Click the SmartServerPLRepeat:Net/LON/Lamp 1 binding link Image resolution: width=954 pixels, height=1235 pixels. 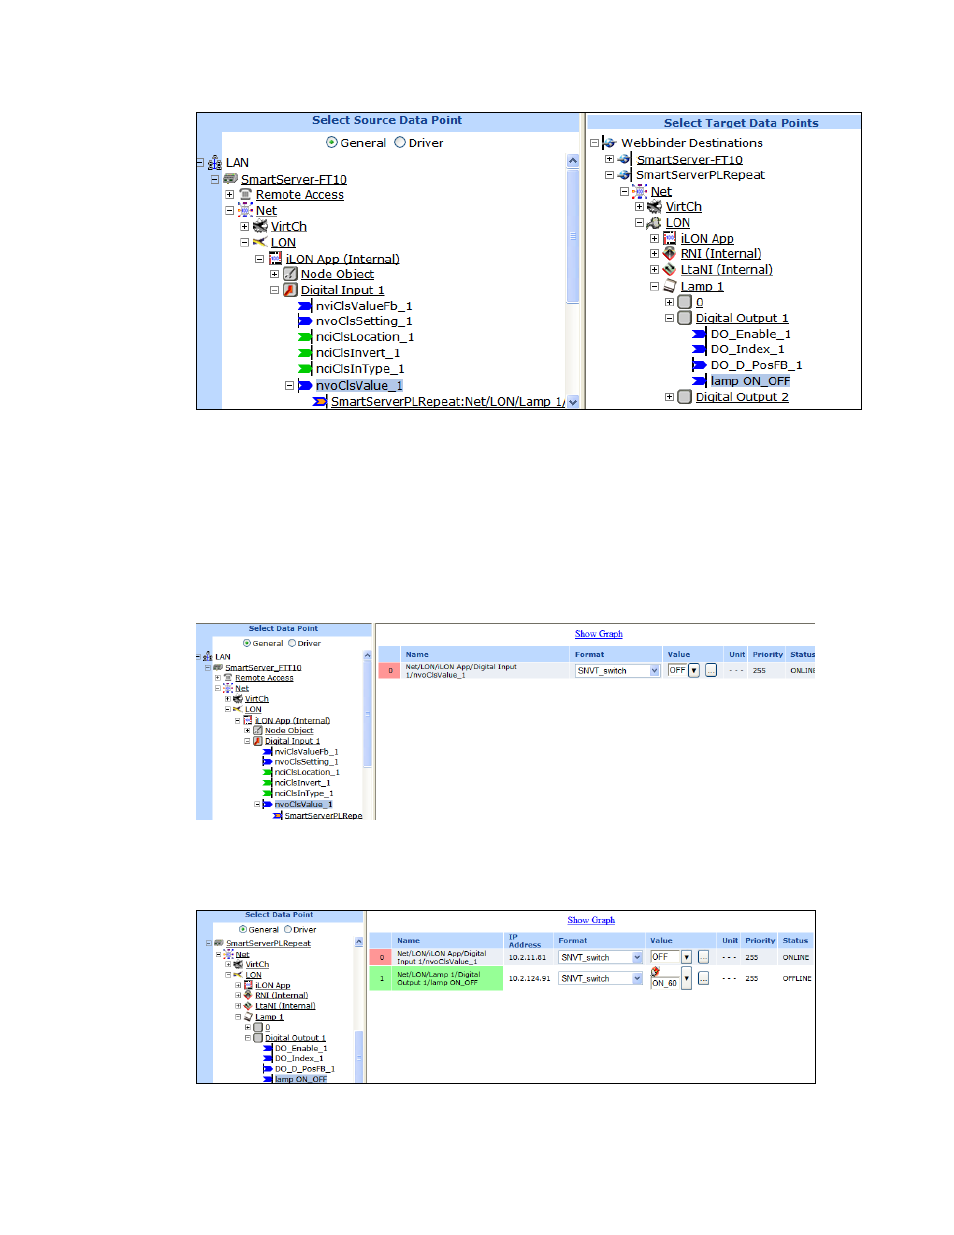(x=447, y=401)
